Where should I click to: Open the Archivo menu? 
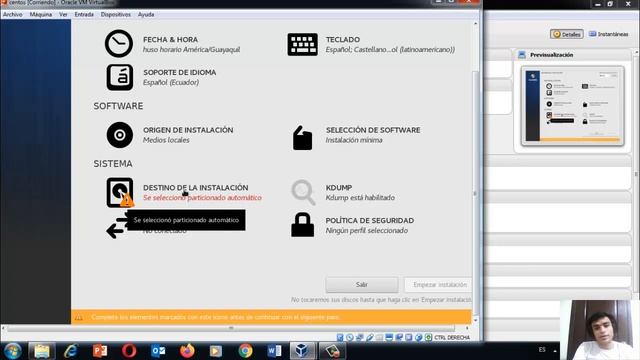(x=12, y=14)
